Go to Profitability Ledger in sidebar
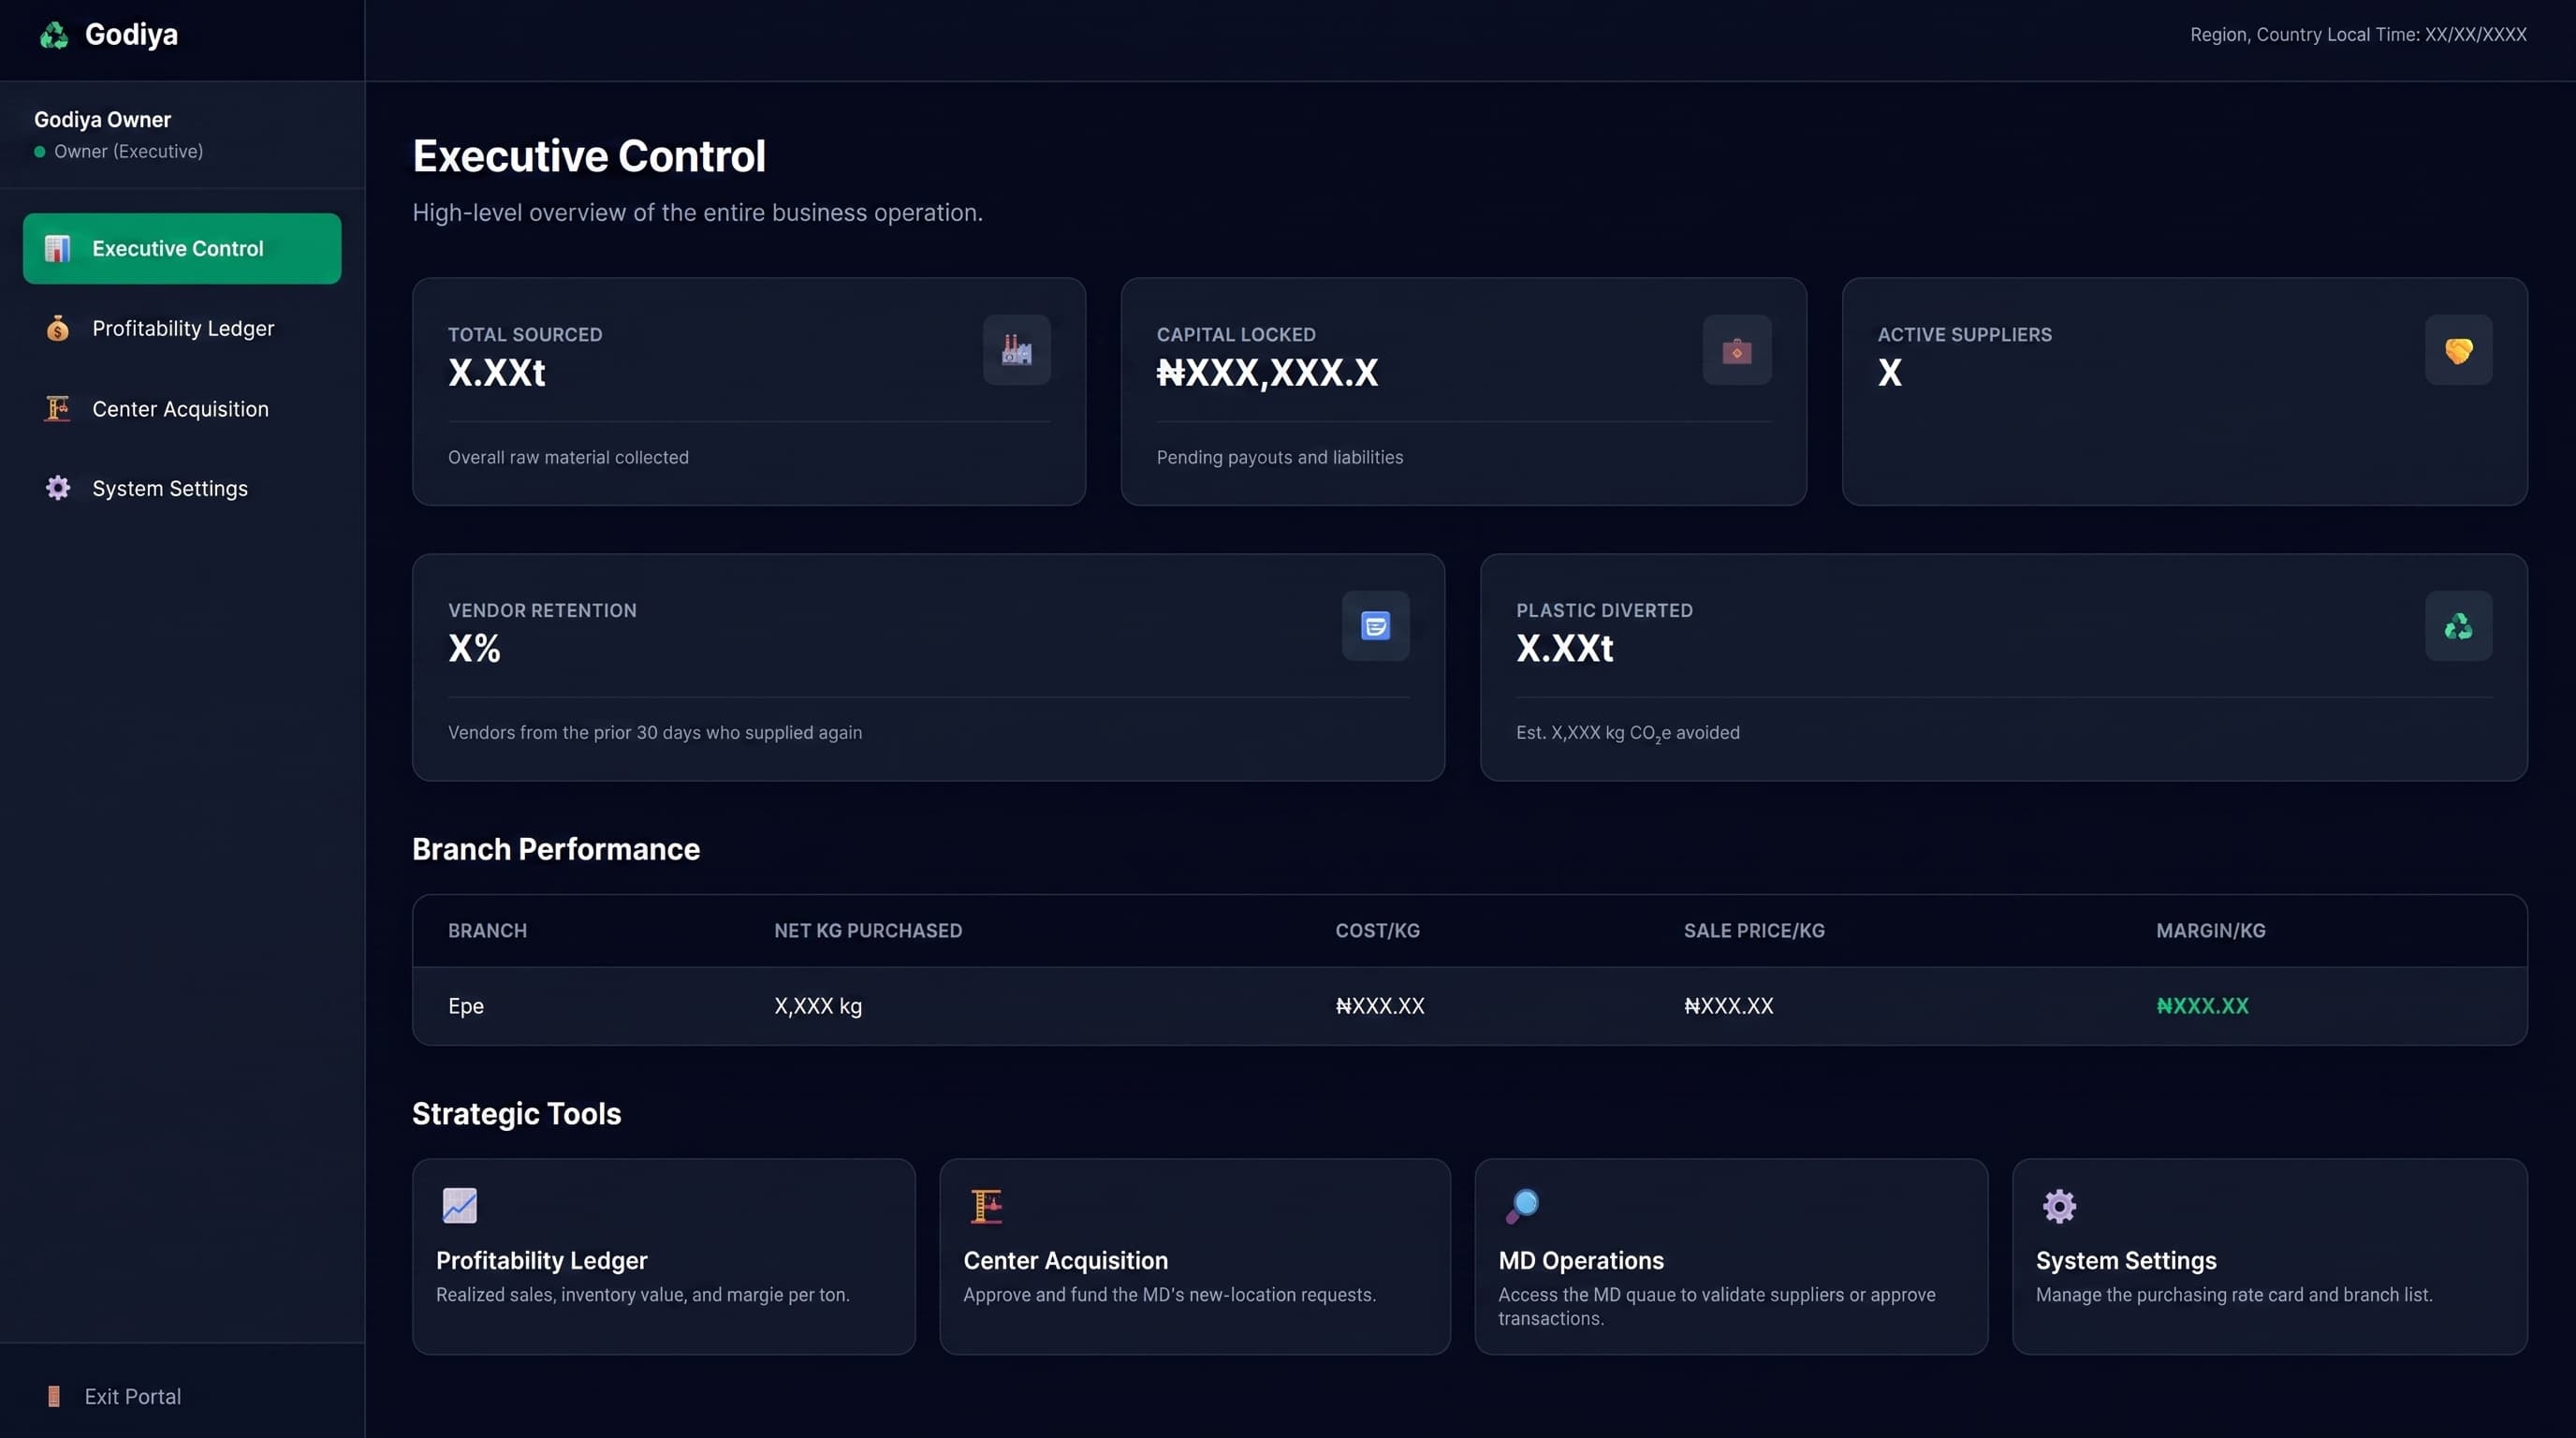The height and width of the screenshot is (1438, 2576). tap(182, 328)
